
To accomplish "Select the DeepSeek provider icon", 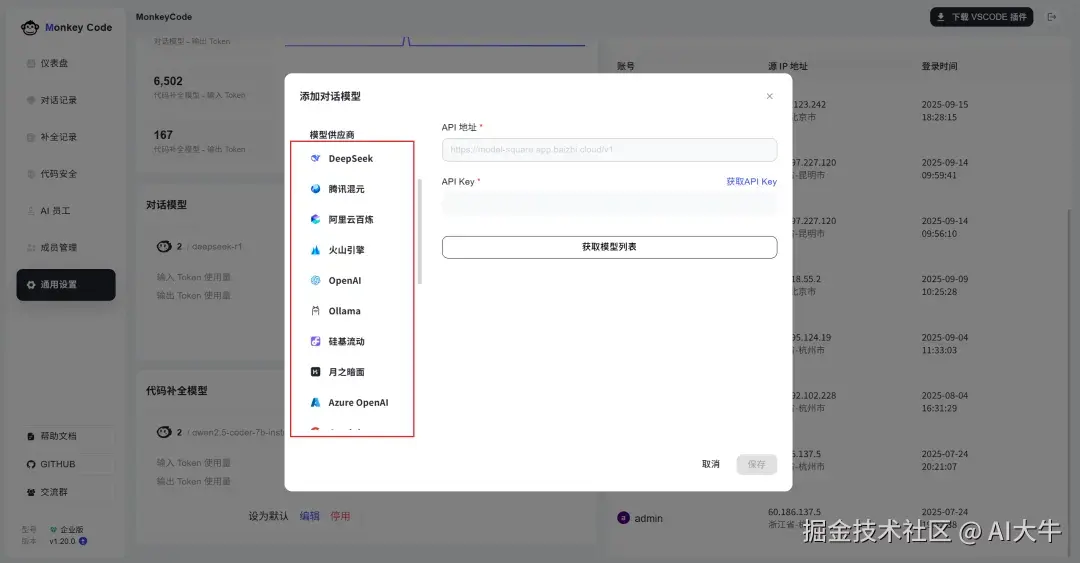I will pyautogui.click(x=315, y=158).
